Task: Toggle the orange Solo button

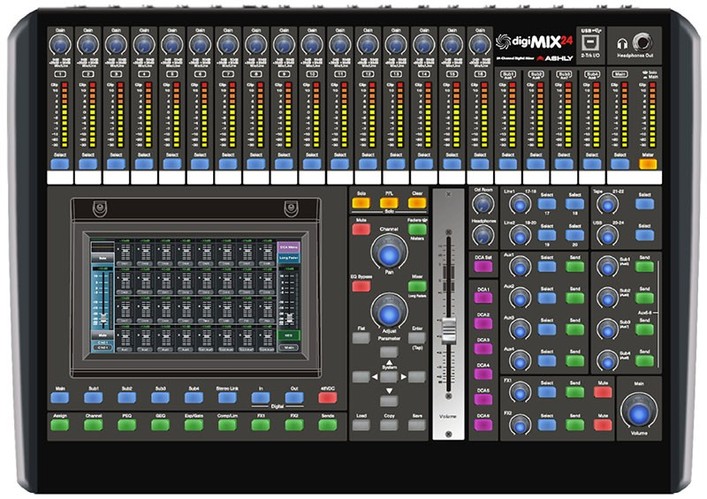Action: tap(361, 203)
